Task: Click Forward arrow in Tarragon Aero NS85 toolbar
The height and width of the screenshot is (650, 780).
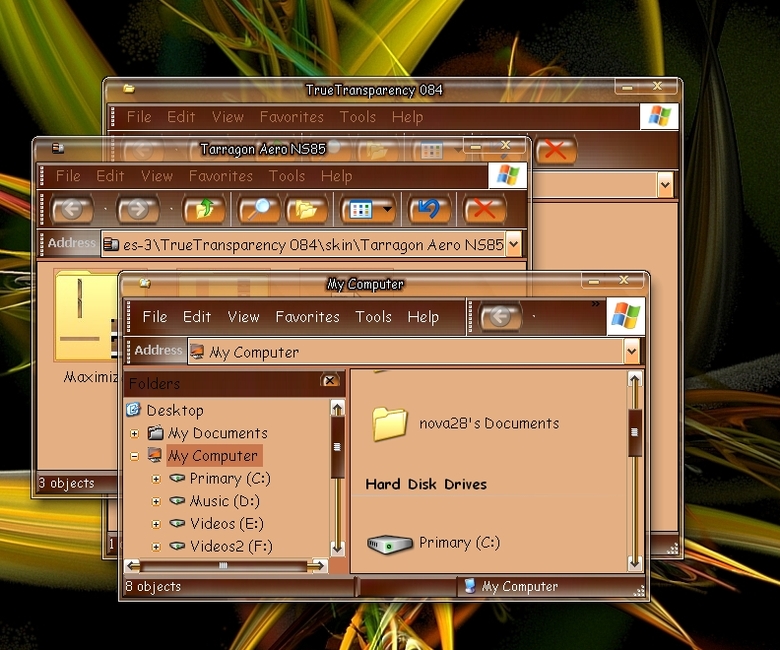Action: (138, 209)
